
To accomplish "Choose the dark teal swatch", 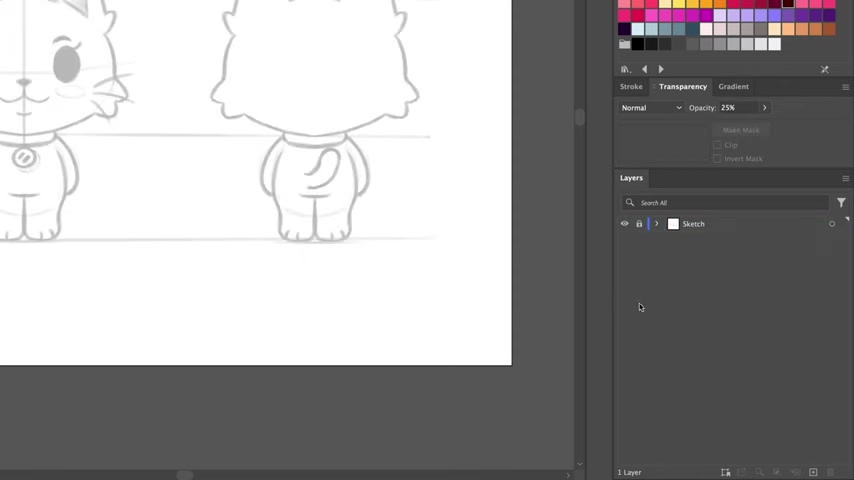I will coord(693,29).
